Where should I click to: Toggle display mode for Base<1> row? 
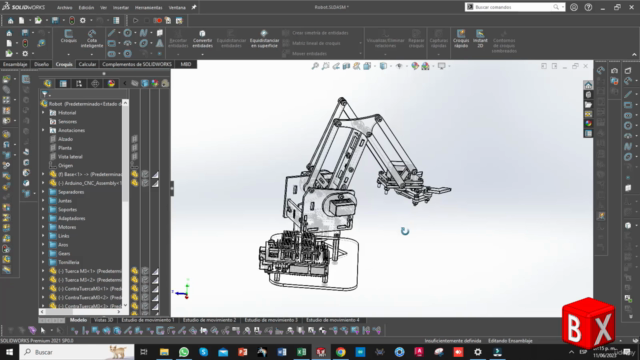(x=145, y=174)
